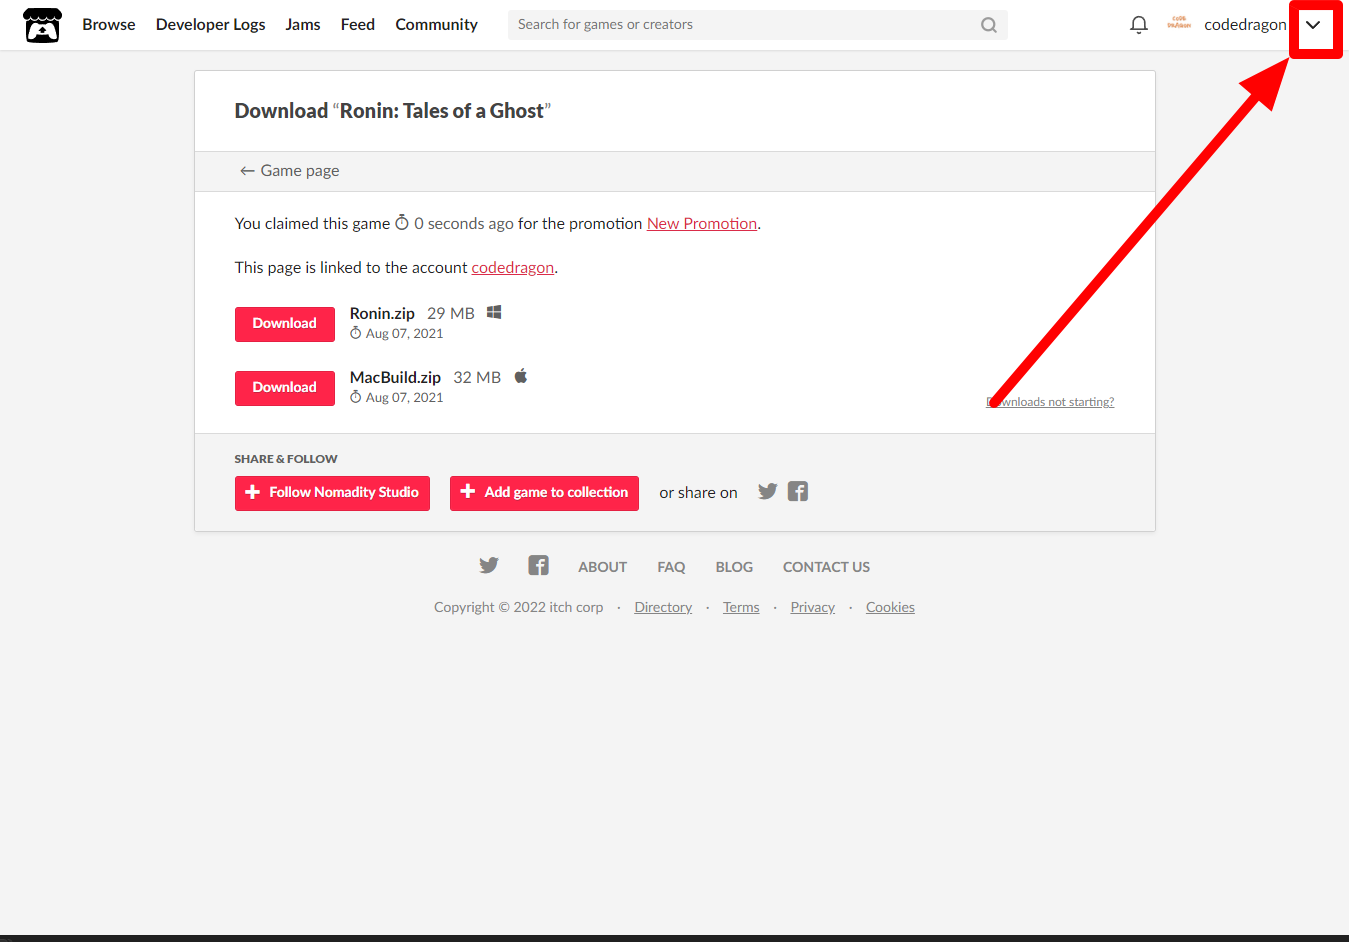Download Ronin.zip
Viewport: 1349px width, 942px height.
pos(285,324)
